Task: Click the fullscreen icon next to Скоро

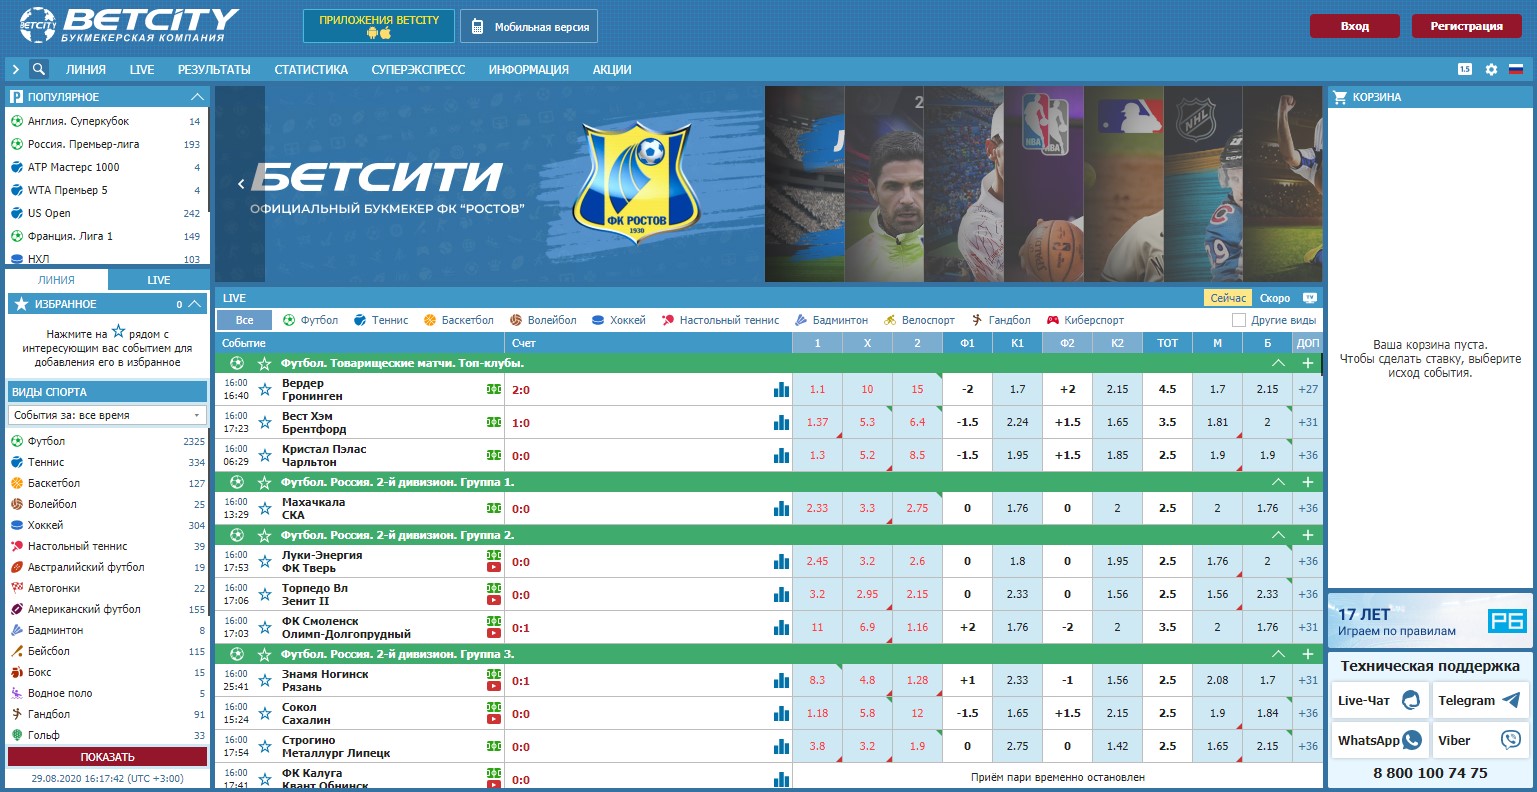Action: (1310, 298)
